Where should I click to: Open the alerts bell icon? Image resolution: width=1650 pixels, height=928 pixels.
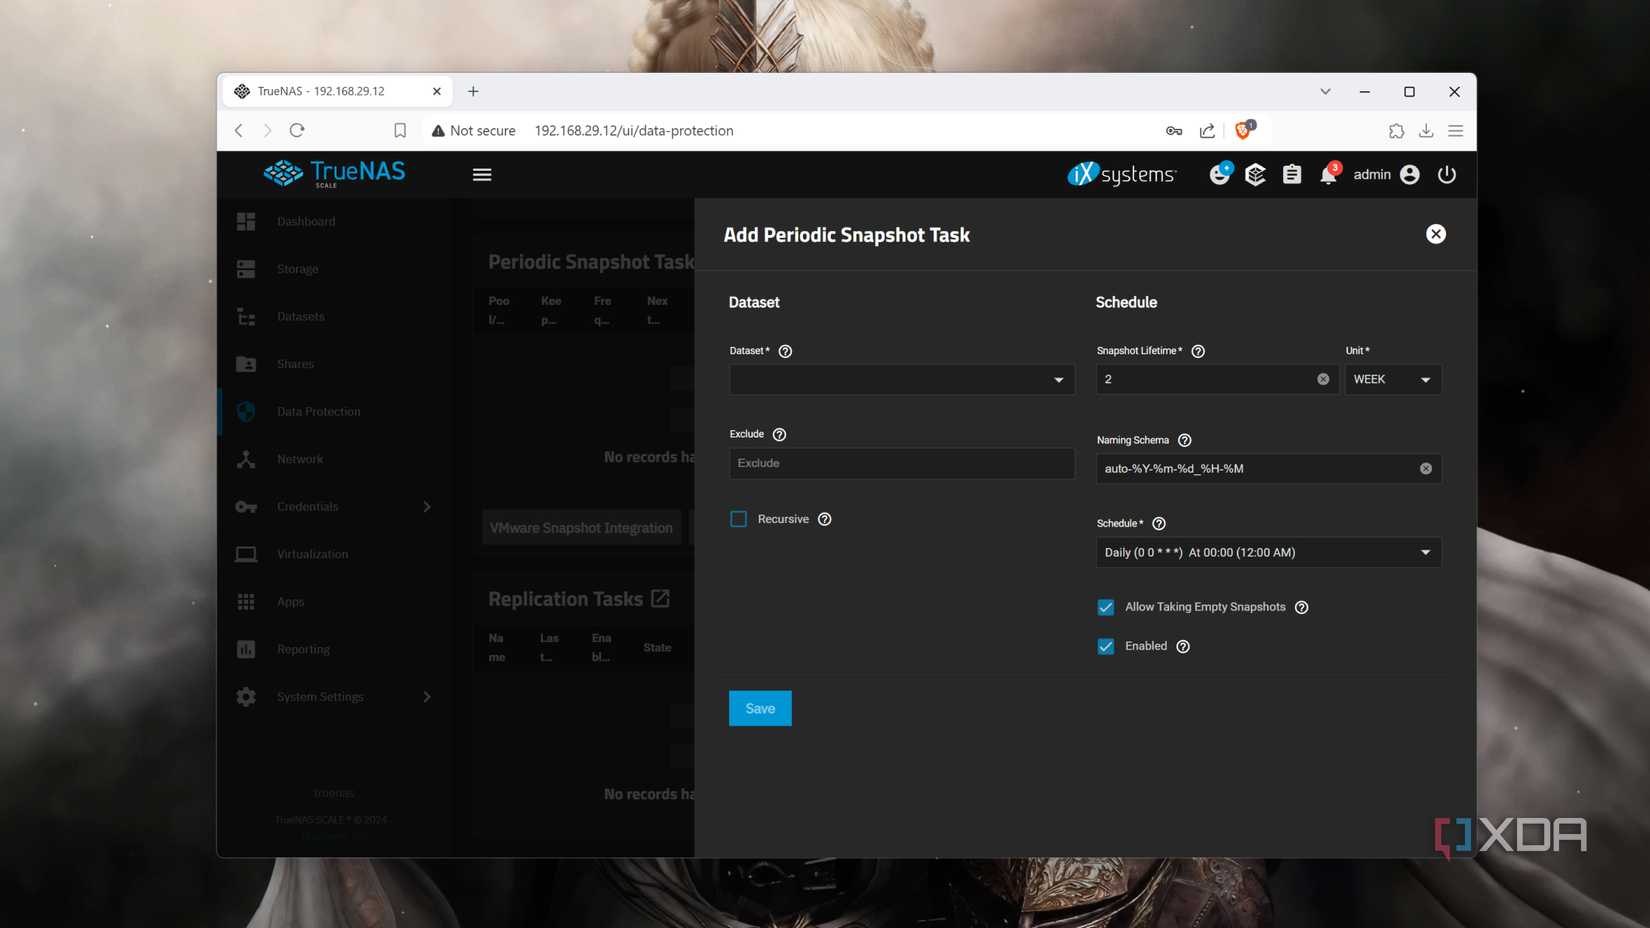pos(1328,174)
